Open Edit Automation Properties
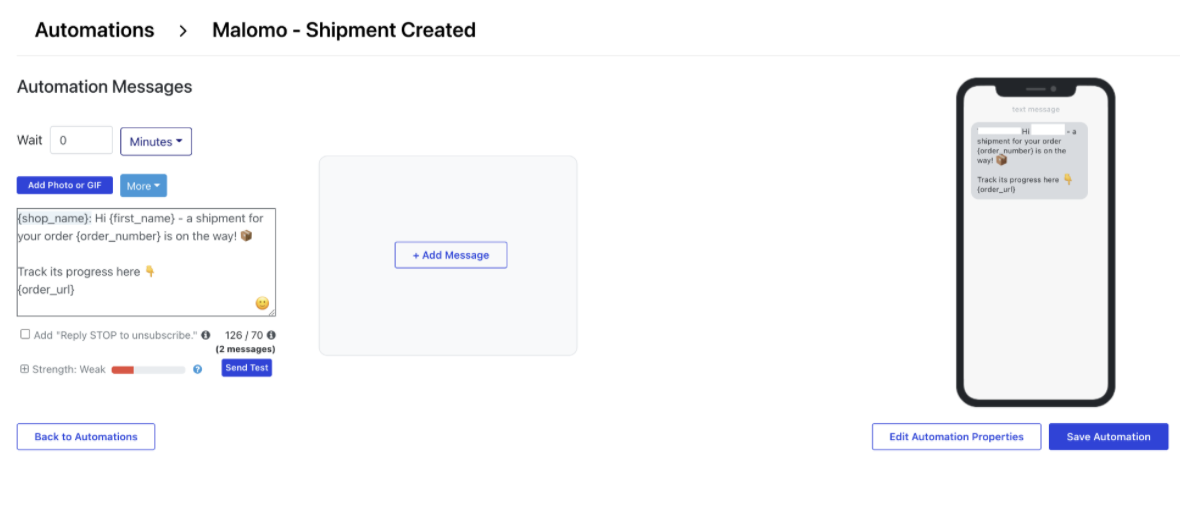Image resolution: width=1180 pixels, height=514 pixels. pyautogui.click(x=956, y=437)
